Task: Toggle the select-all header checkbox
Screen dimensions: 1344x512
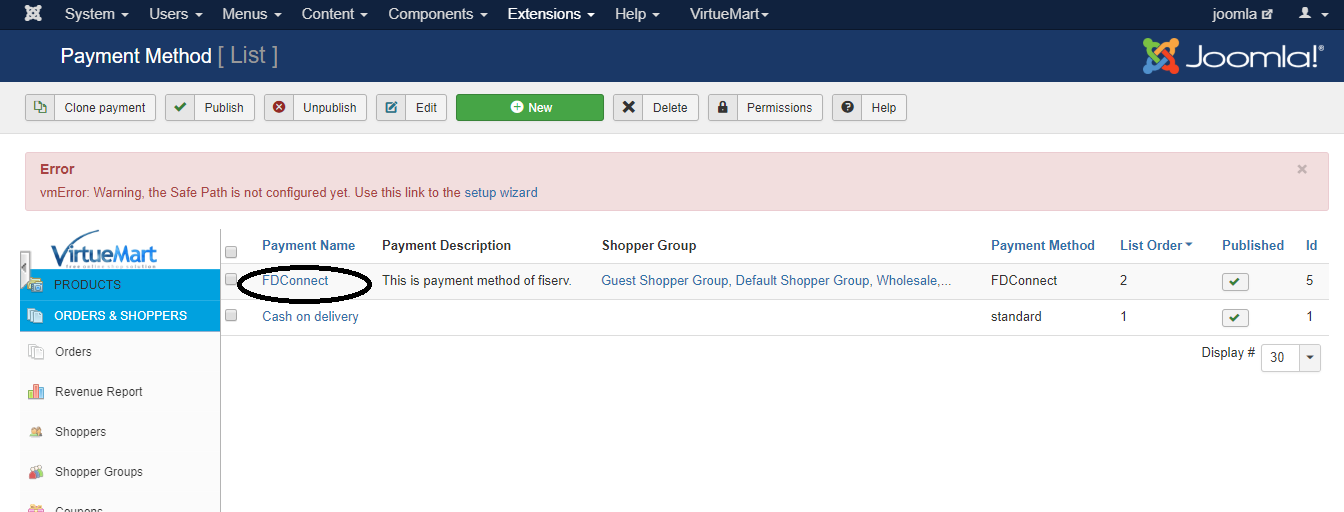Action: [231, 252]
